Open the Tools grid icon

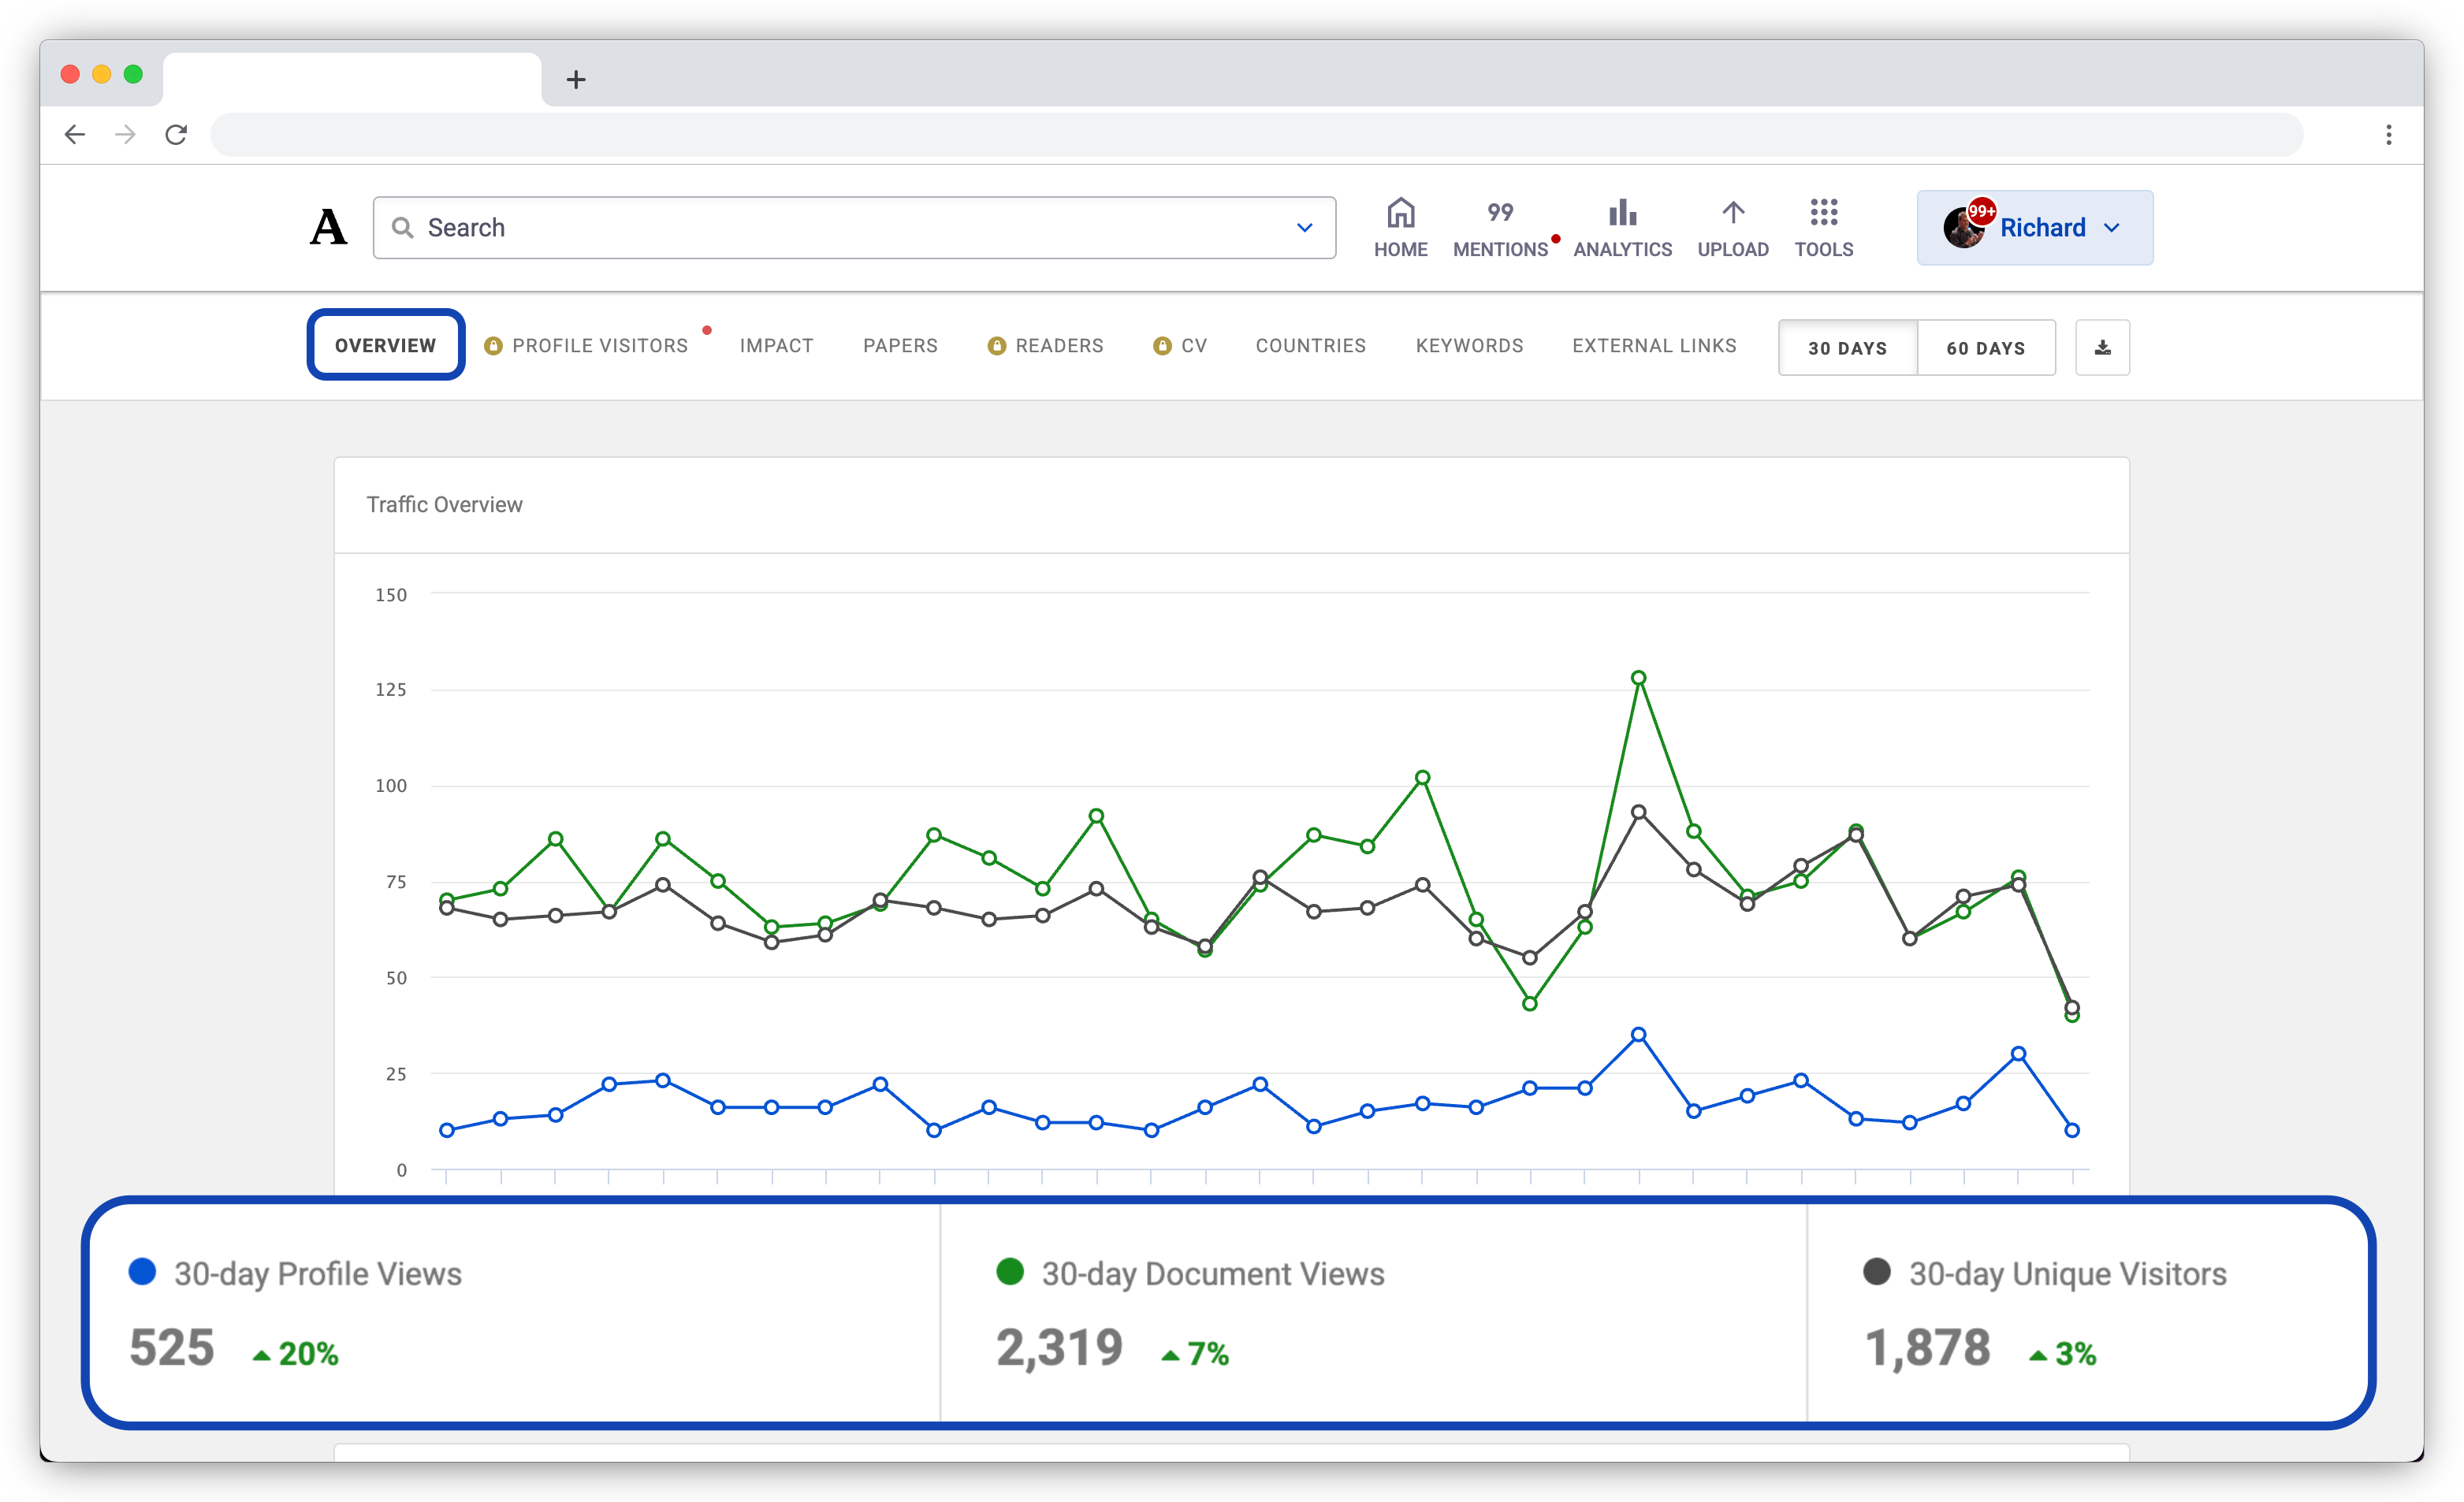coord(1823,212)
